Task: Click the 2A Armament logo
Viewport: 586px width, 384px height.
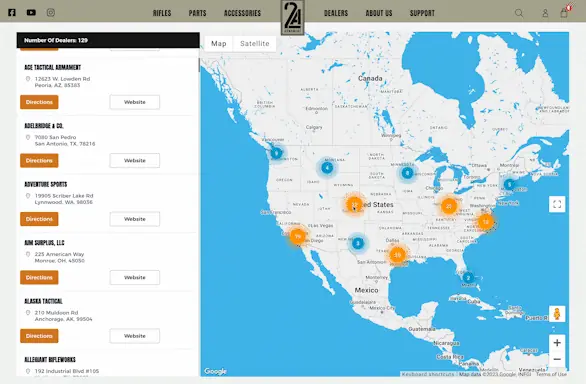Action: pyautogui.click(x=292, y=17)
